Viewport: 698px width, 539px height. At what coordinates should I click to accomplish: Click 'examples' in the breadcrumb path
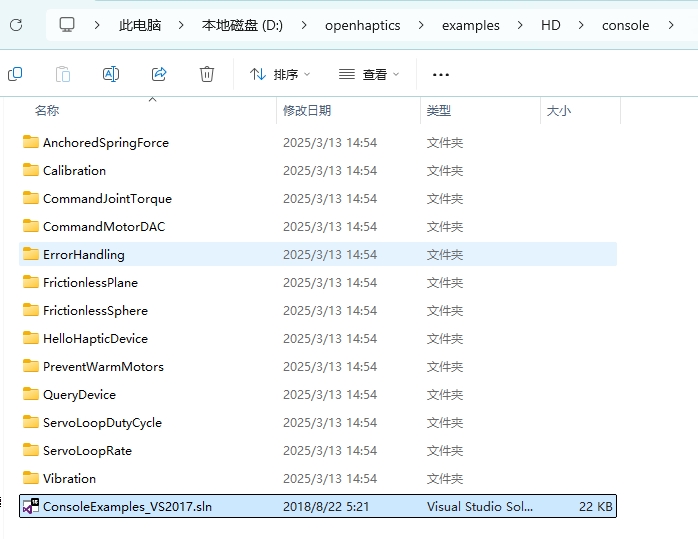click(x=470, y=25)
